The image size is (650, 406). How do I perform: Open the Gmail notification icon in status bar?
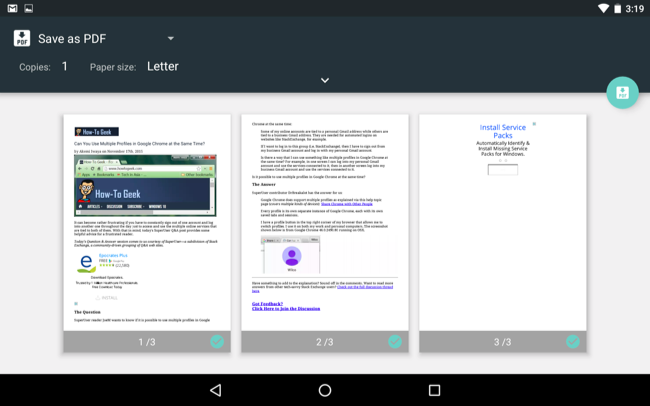tap(12, 8)
